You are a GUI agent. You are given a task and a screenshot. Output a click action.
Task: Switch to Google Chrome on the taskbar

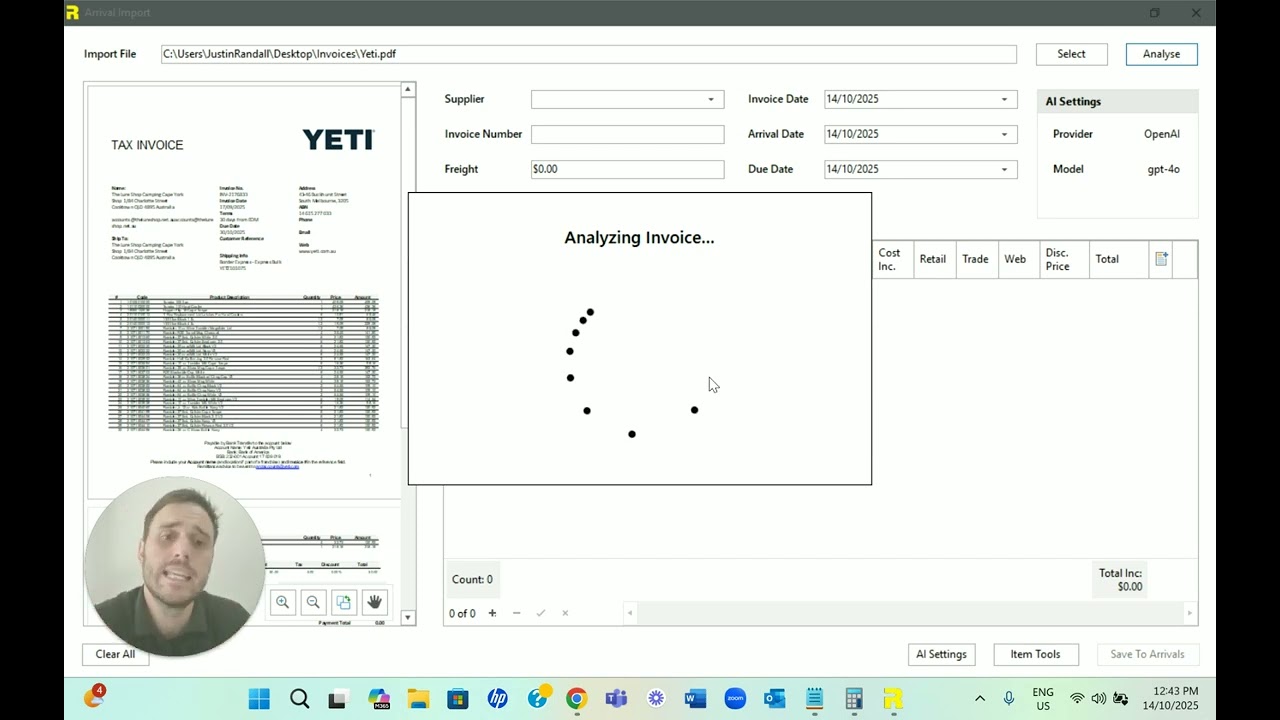[x=576, y=698]
